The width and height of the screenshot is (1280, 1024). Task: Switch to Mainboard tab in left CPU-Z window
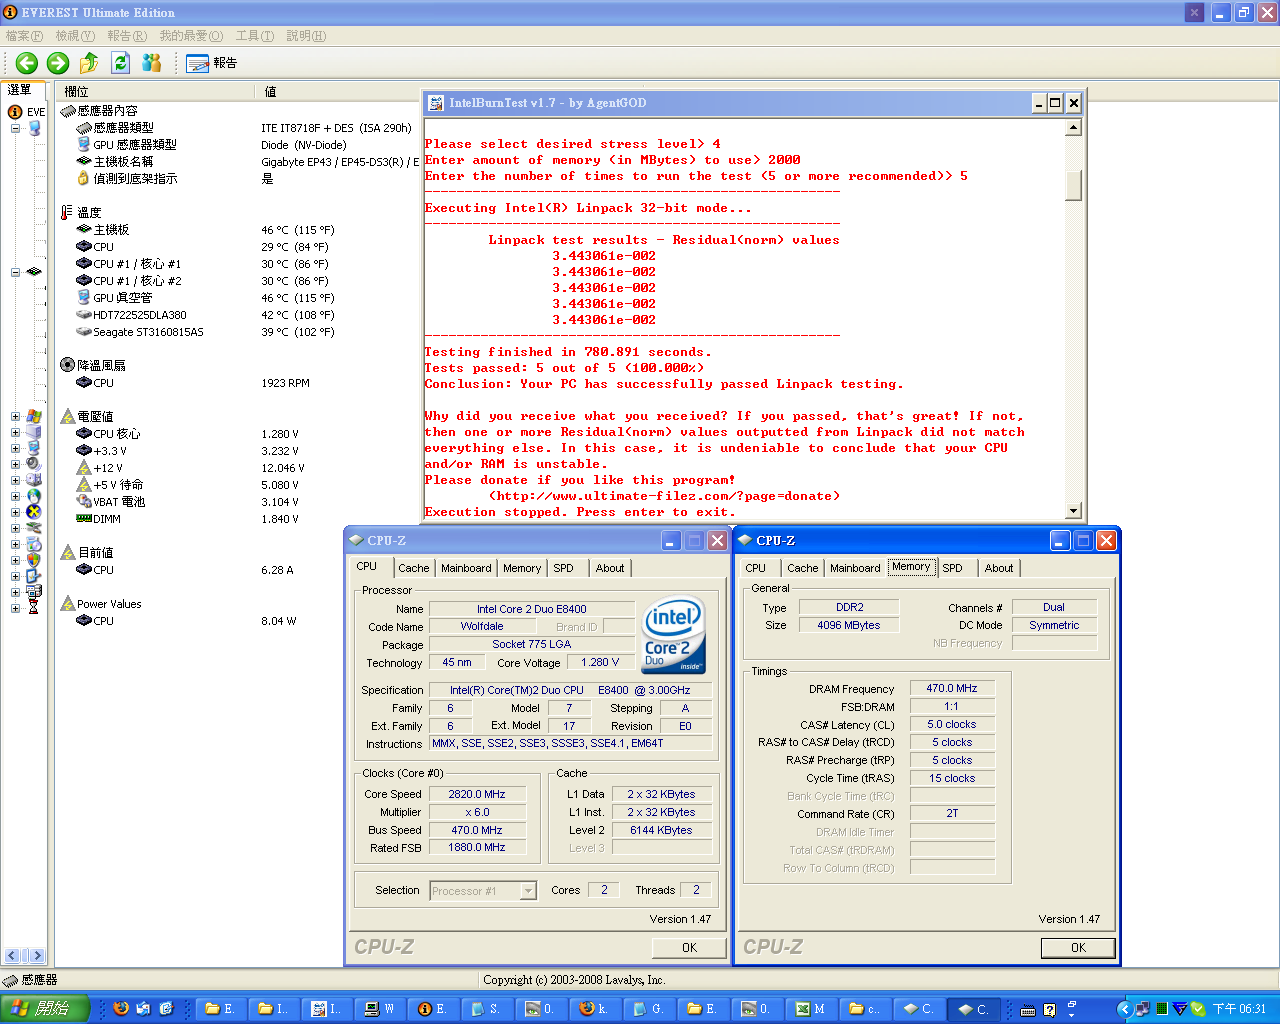click(x=466, y=568)
